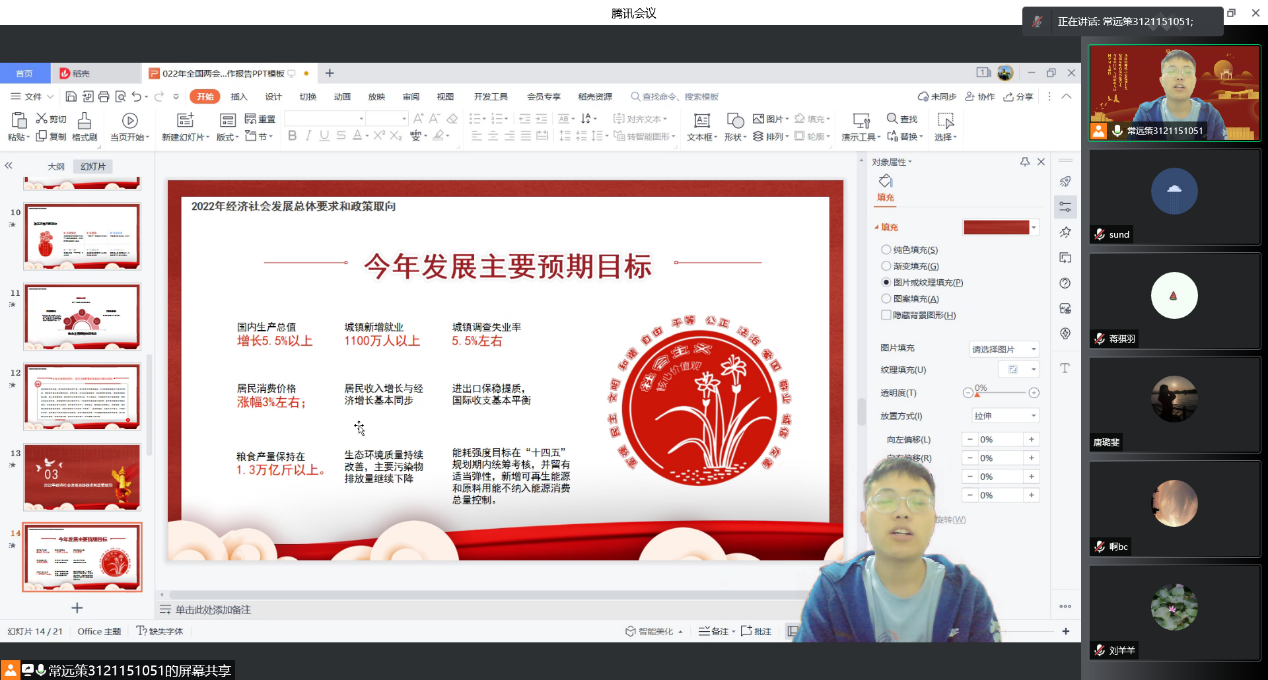Toggle Underline formatting
The image size is (1268, 680).
(x=326, y=137)
